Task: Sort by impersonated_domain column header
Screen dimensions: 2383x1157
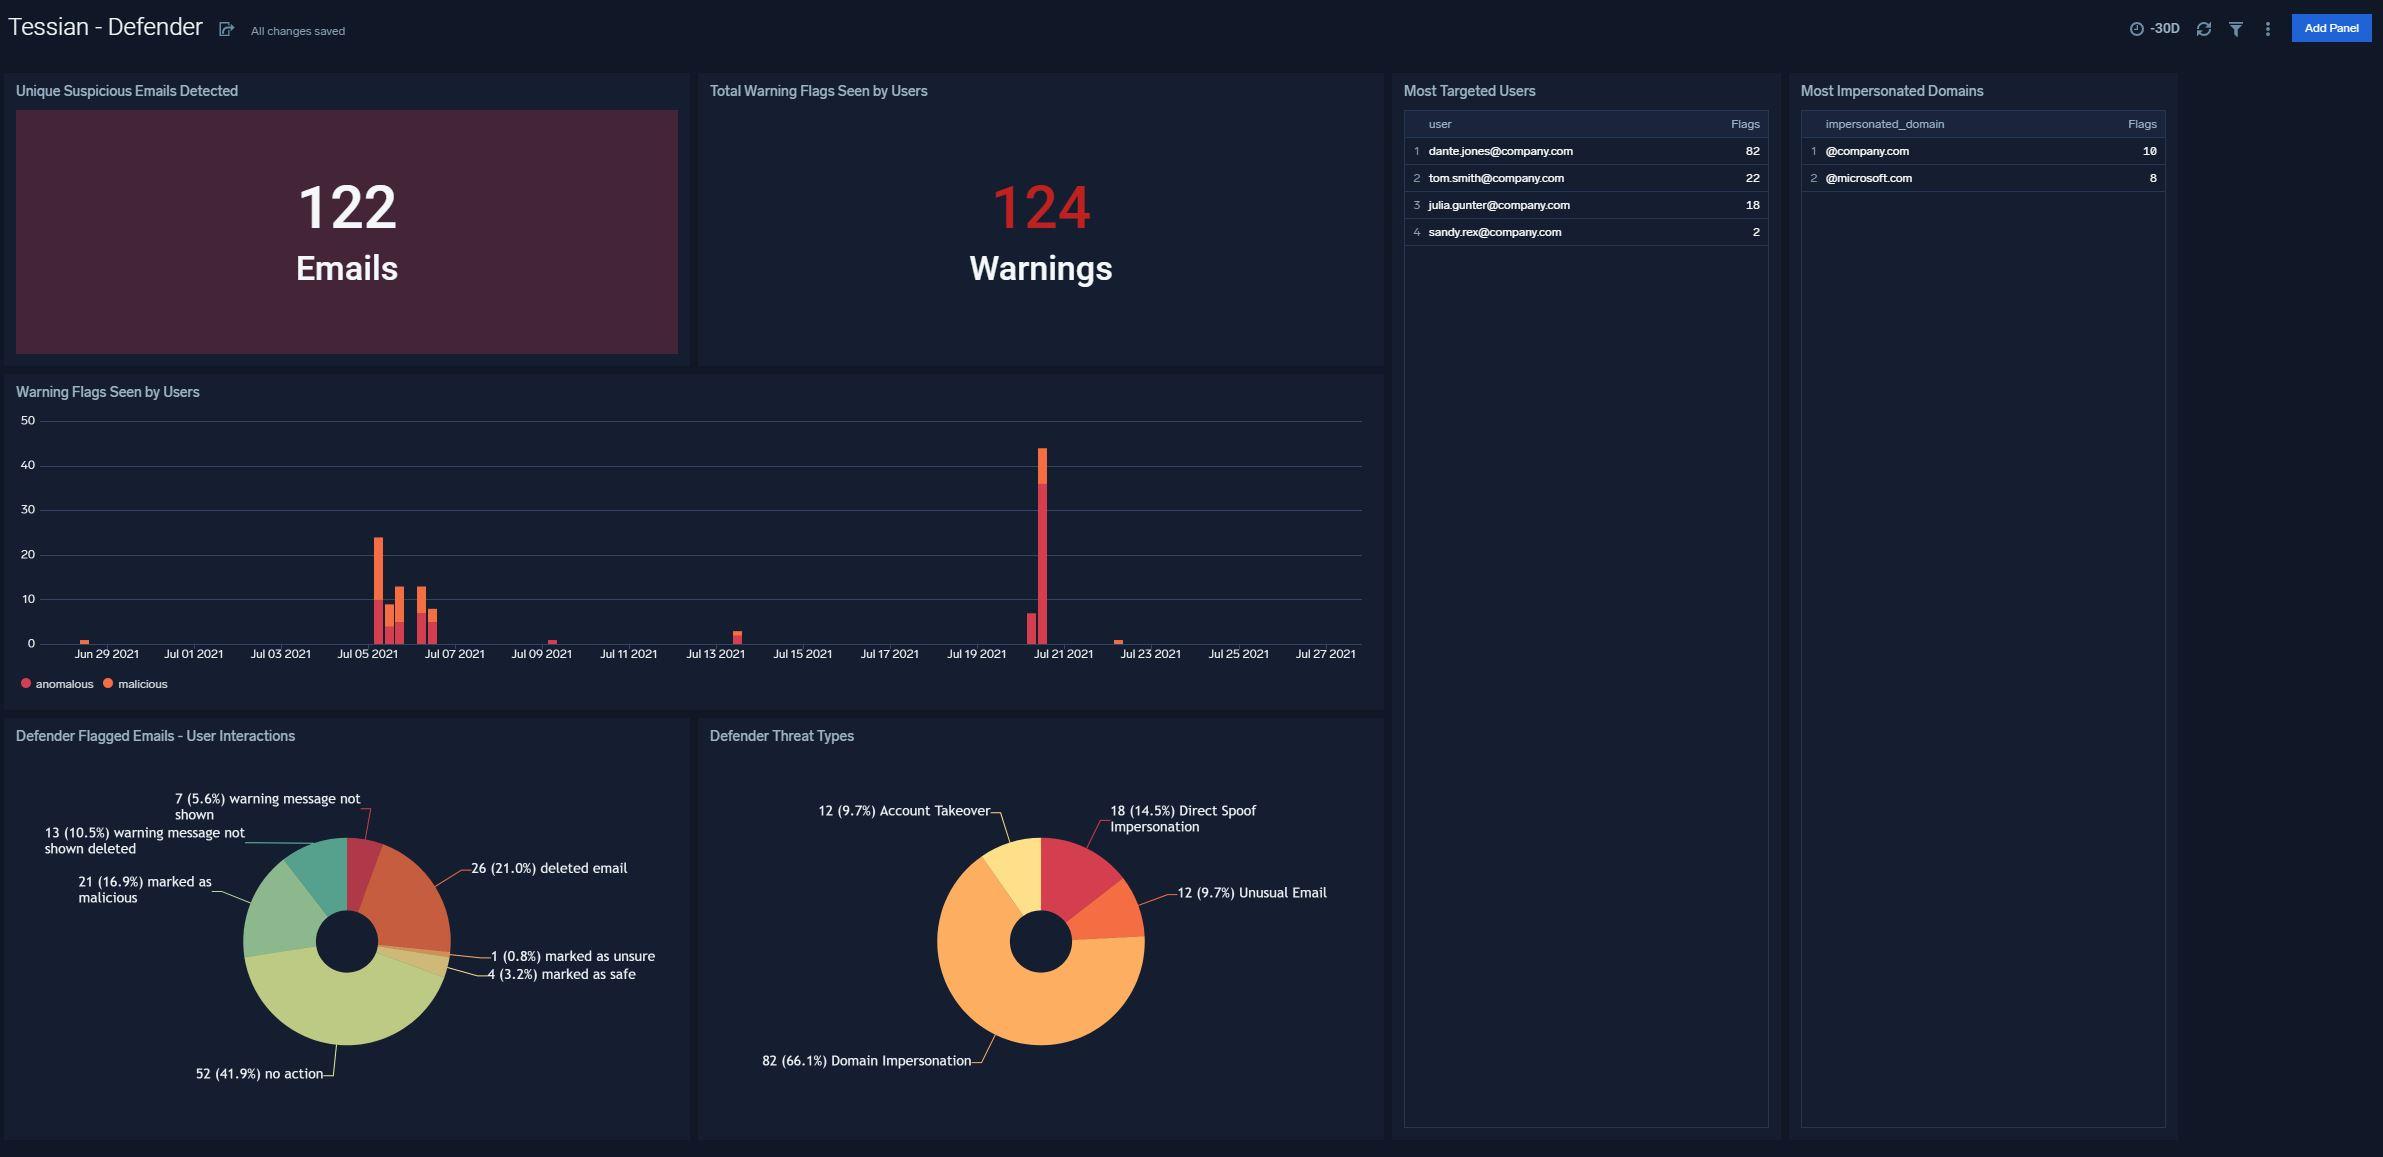Action: point(1884,124)
